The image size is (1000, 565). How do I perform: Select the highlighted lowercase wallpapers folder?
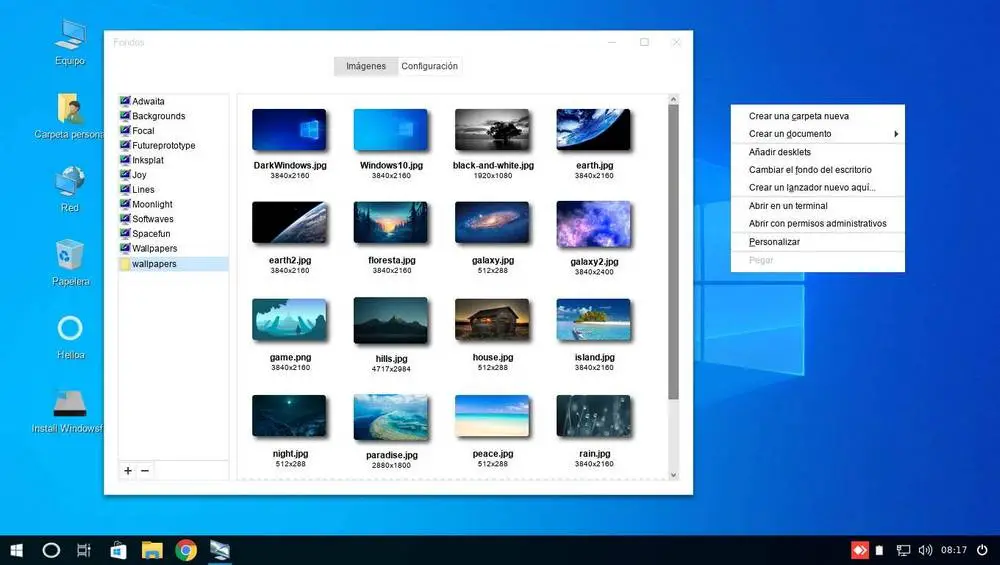[x=173, y=264]
